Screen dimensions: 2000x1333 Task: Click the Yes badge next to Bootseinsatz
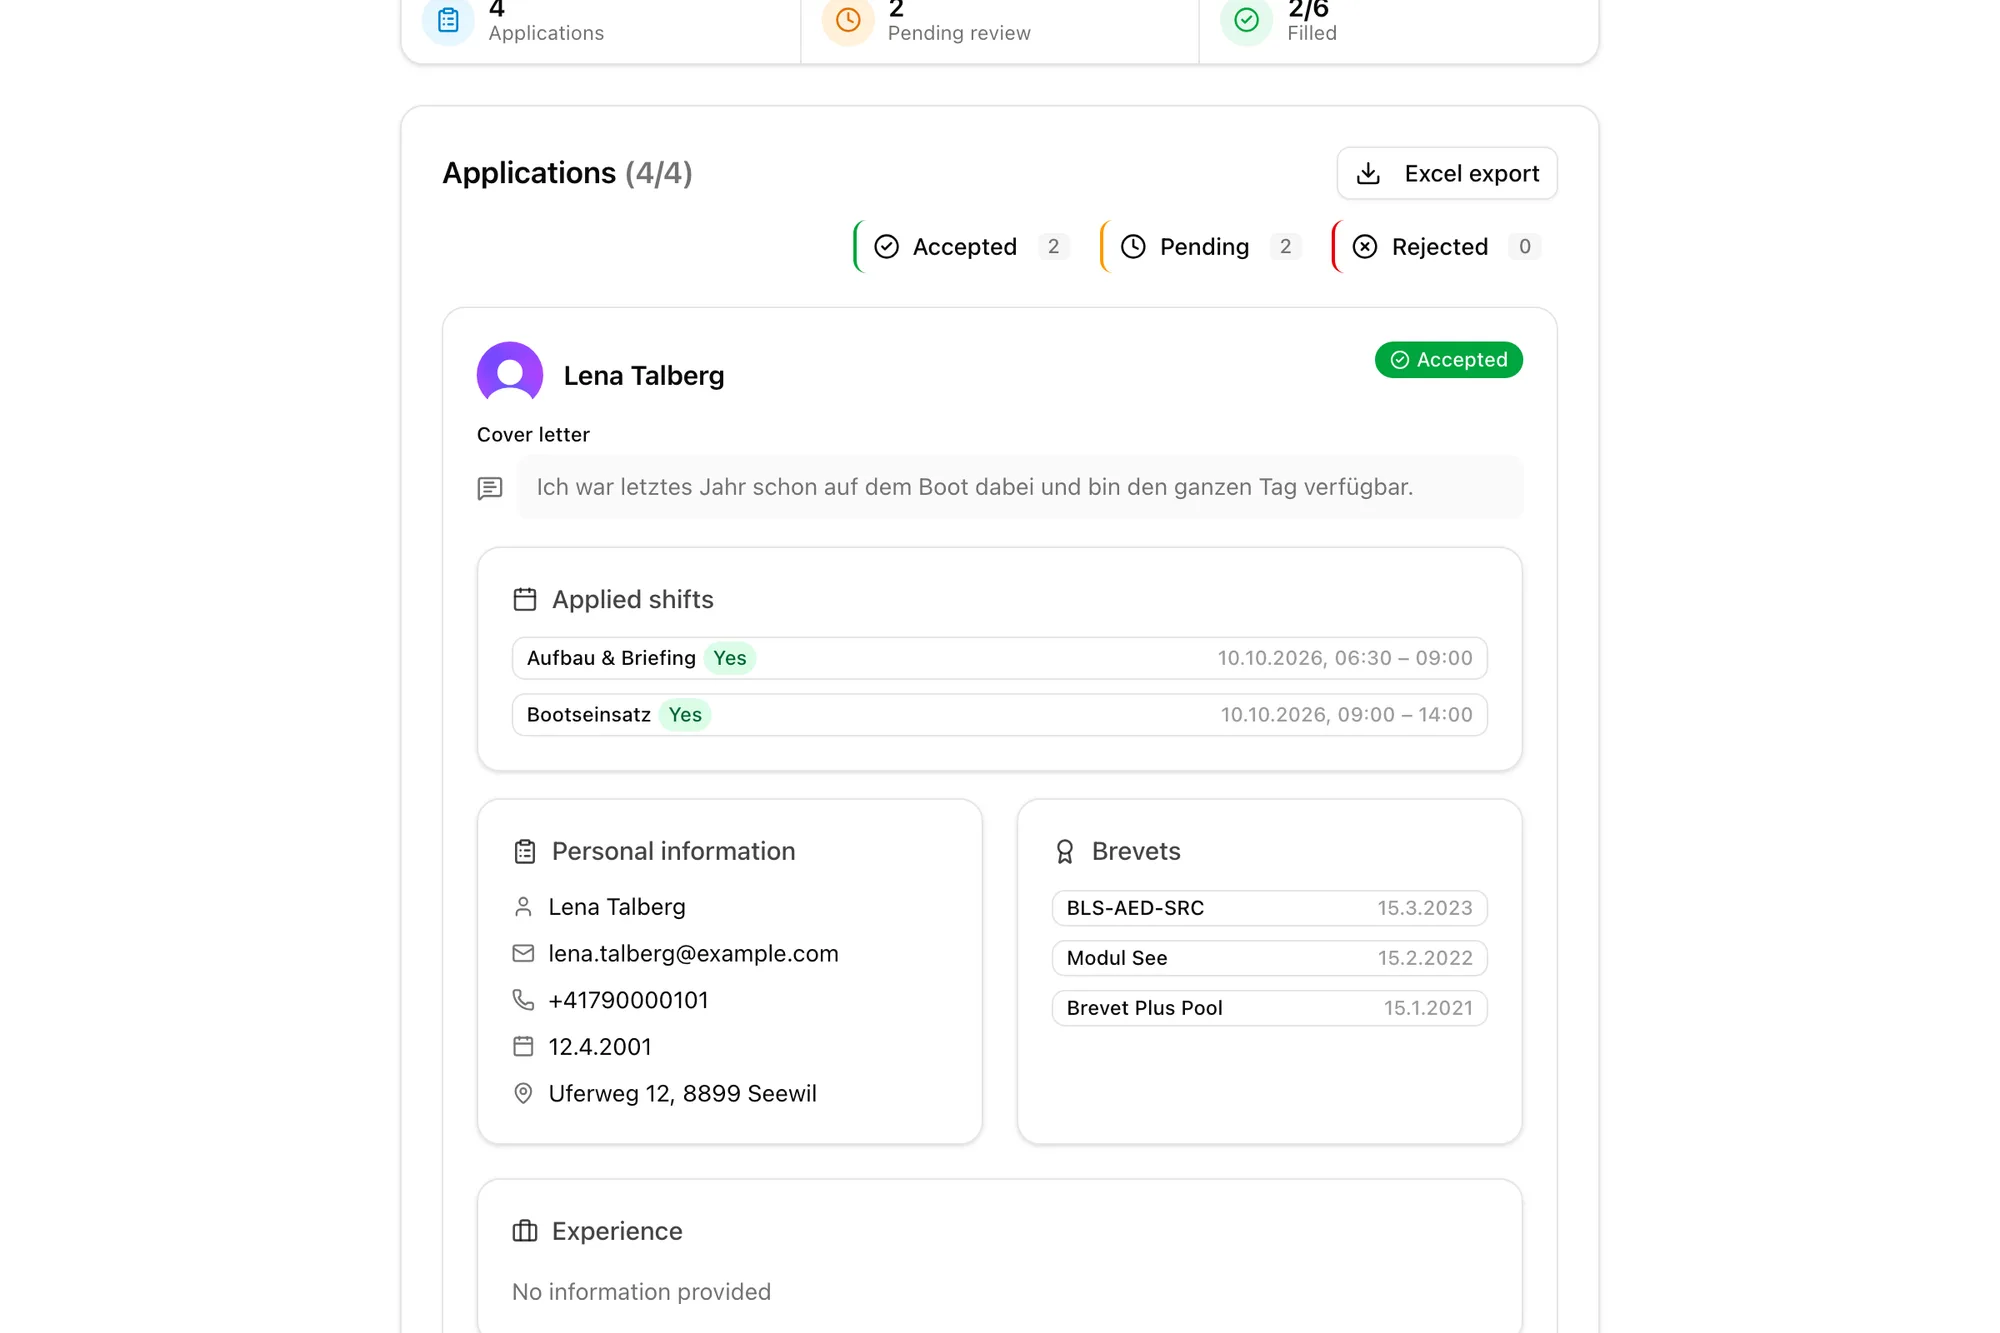point(685,715)
